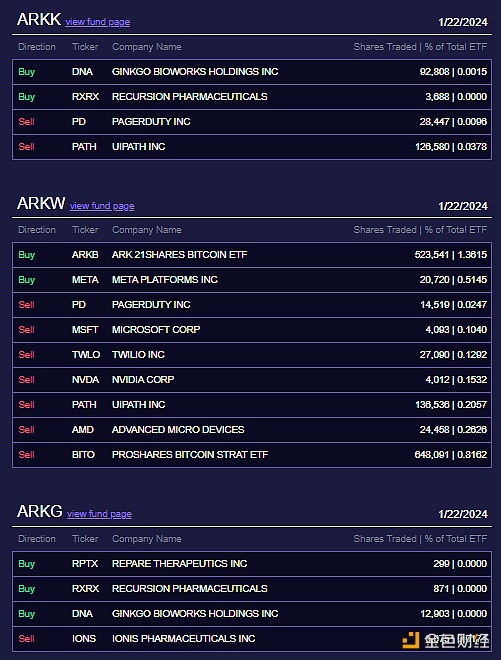Click the Direction column header in ARKK table
The image size is (501, 660).
click(x=37, y=47)
